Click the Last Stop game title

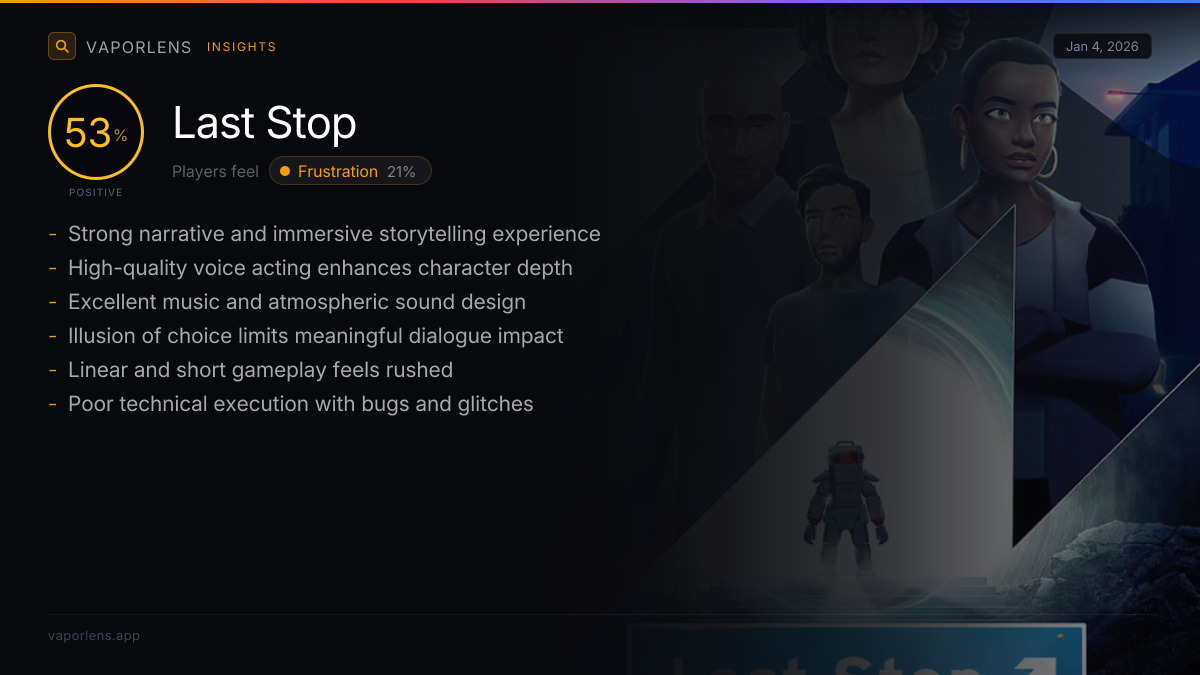pos(265,123)
